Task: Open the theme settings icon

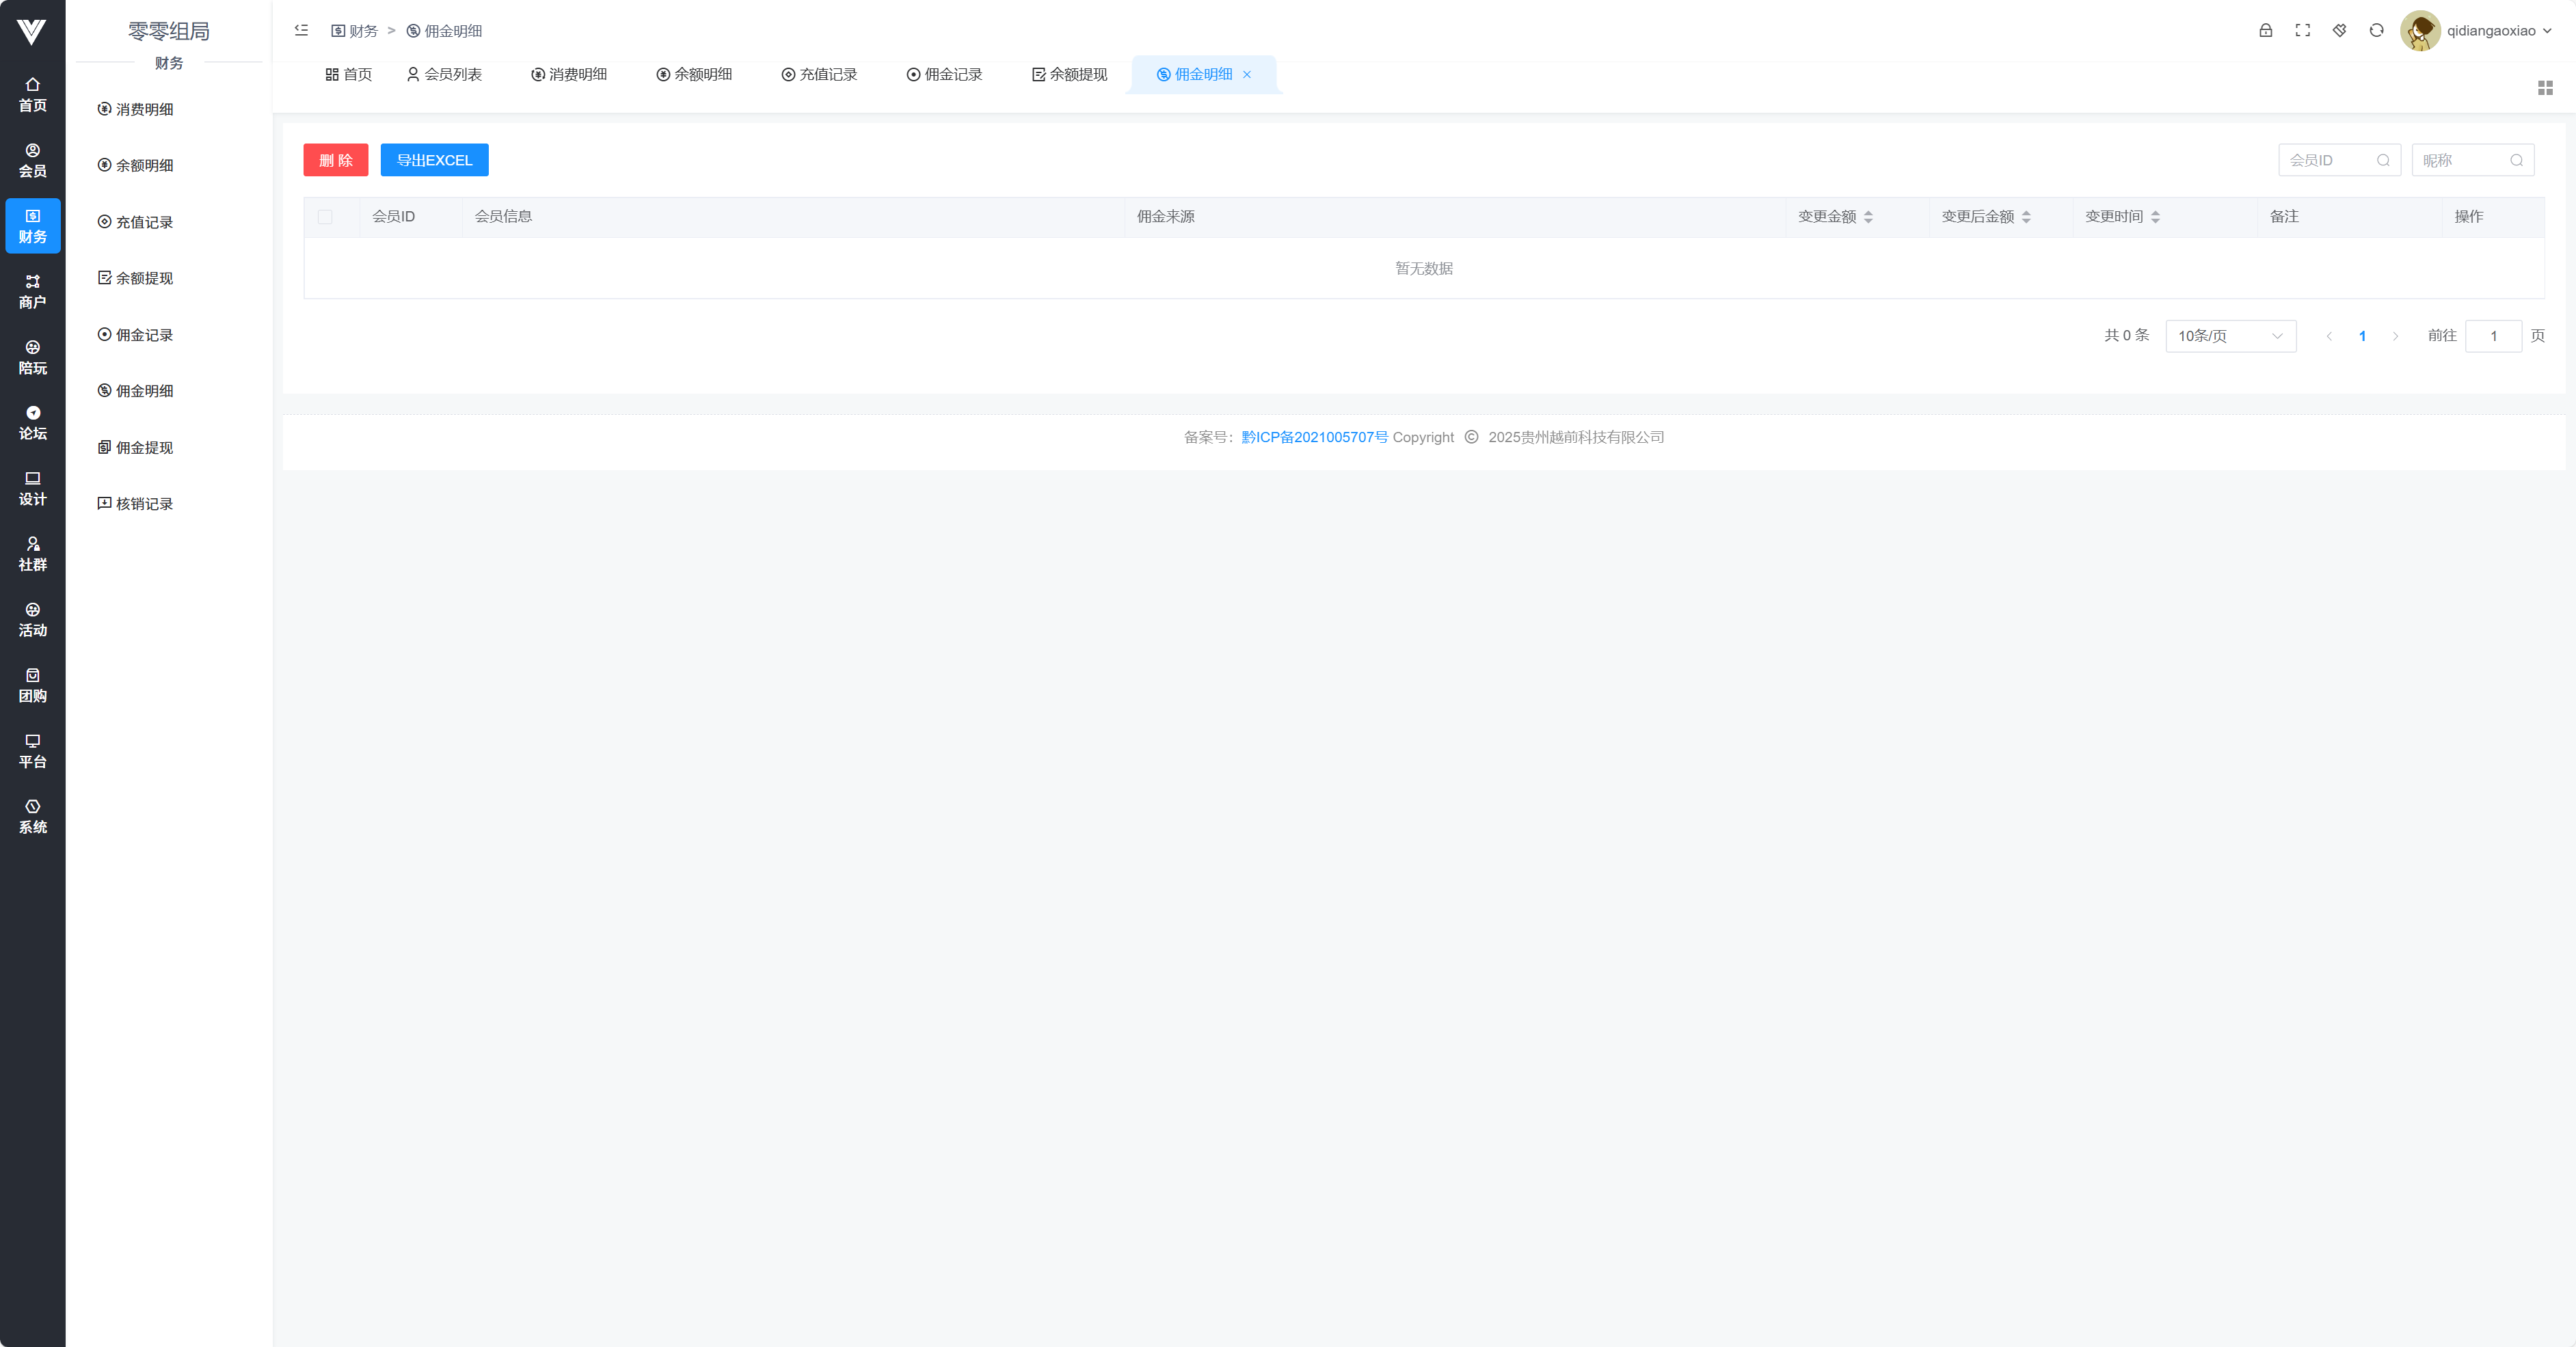Action: tap(2339, 31)
